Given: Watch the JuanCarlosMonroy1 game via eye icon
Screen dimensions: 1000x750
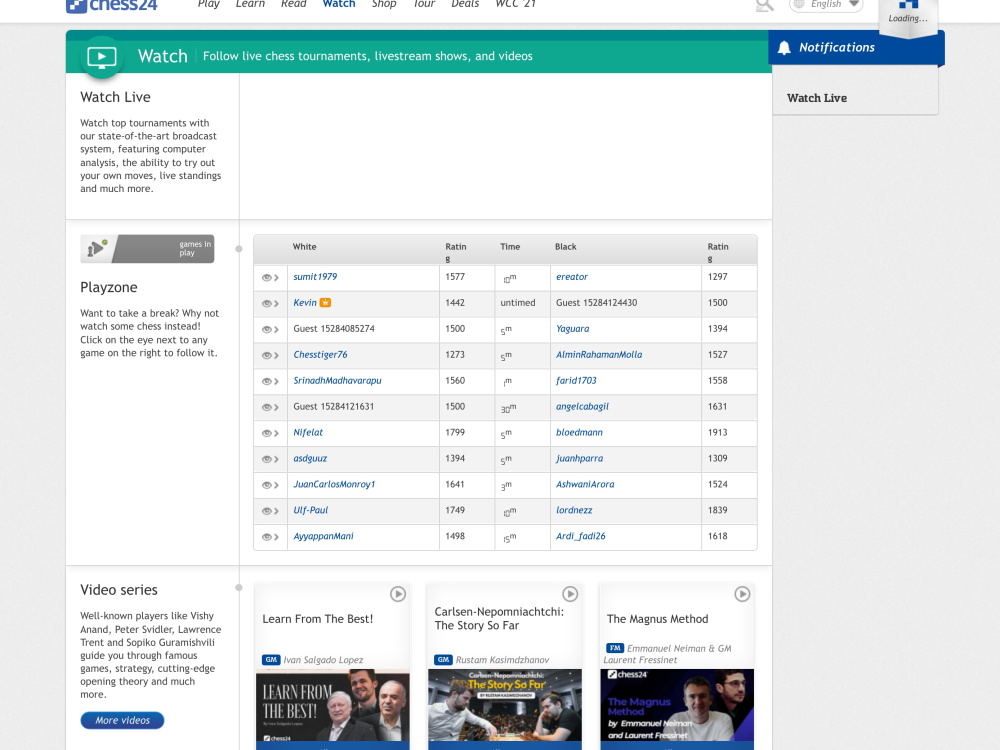Looking at the screenshot, I should click(x=270, y=485).
